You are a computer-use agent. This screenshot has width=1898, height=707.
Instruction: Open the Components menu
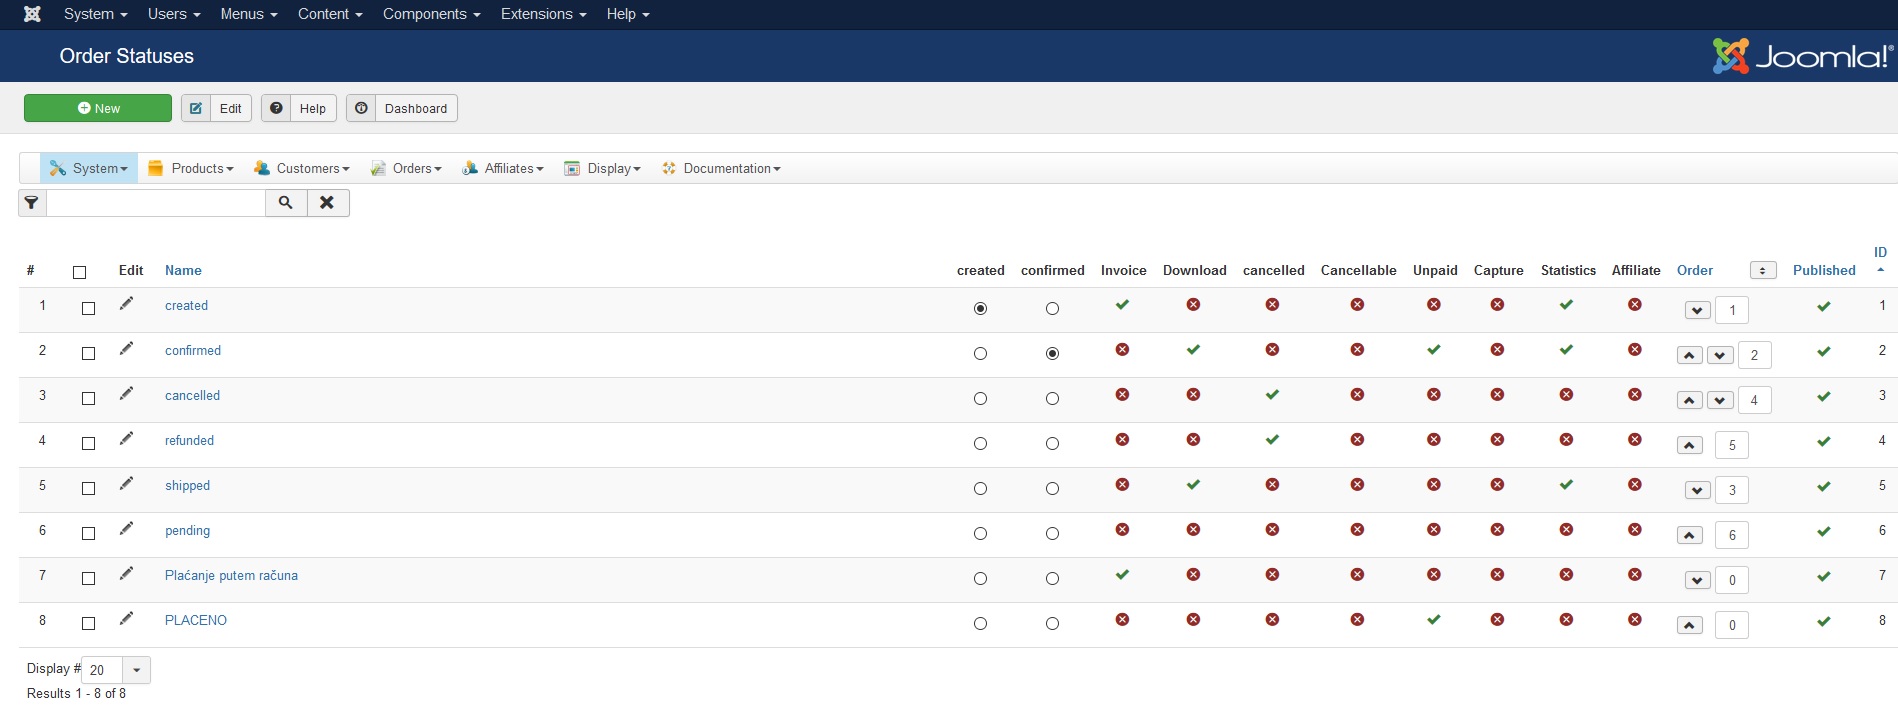431,14
